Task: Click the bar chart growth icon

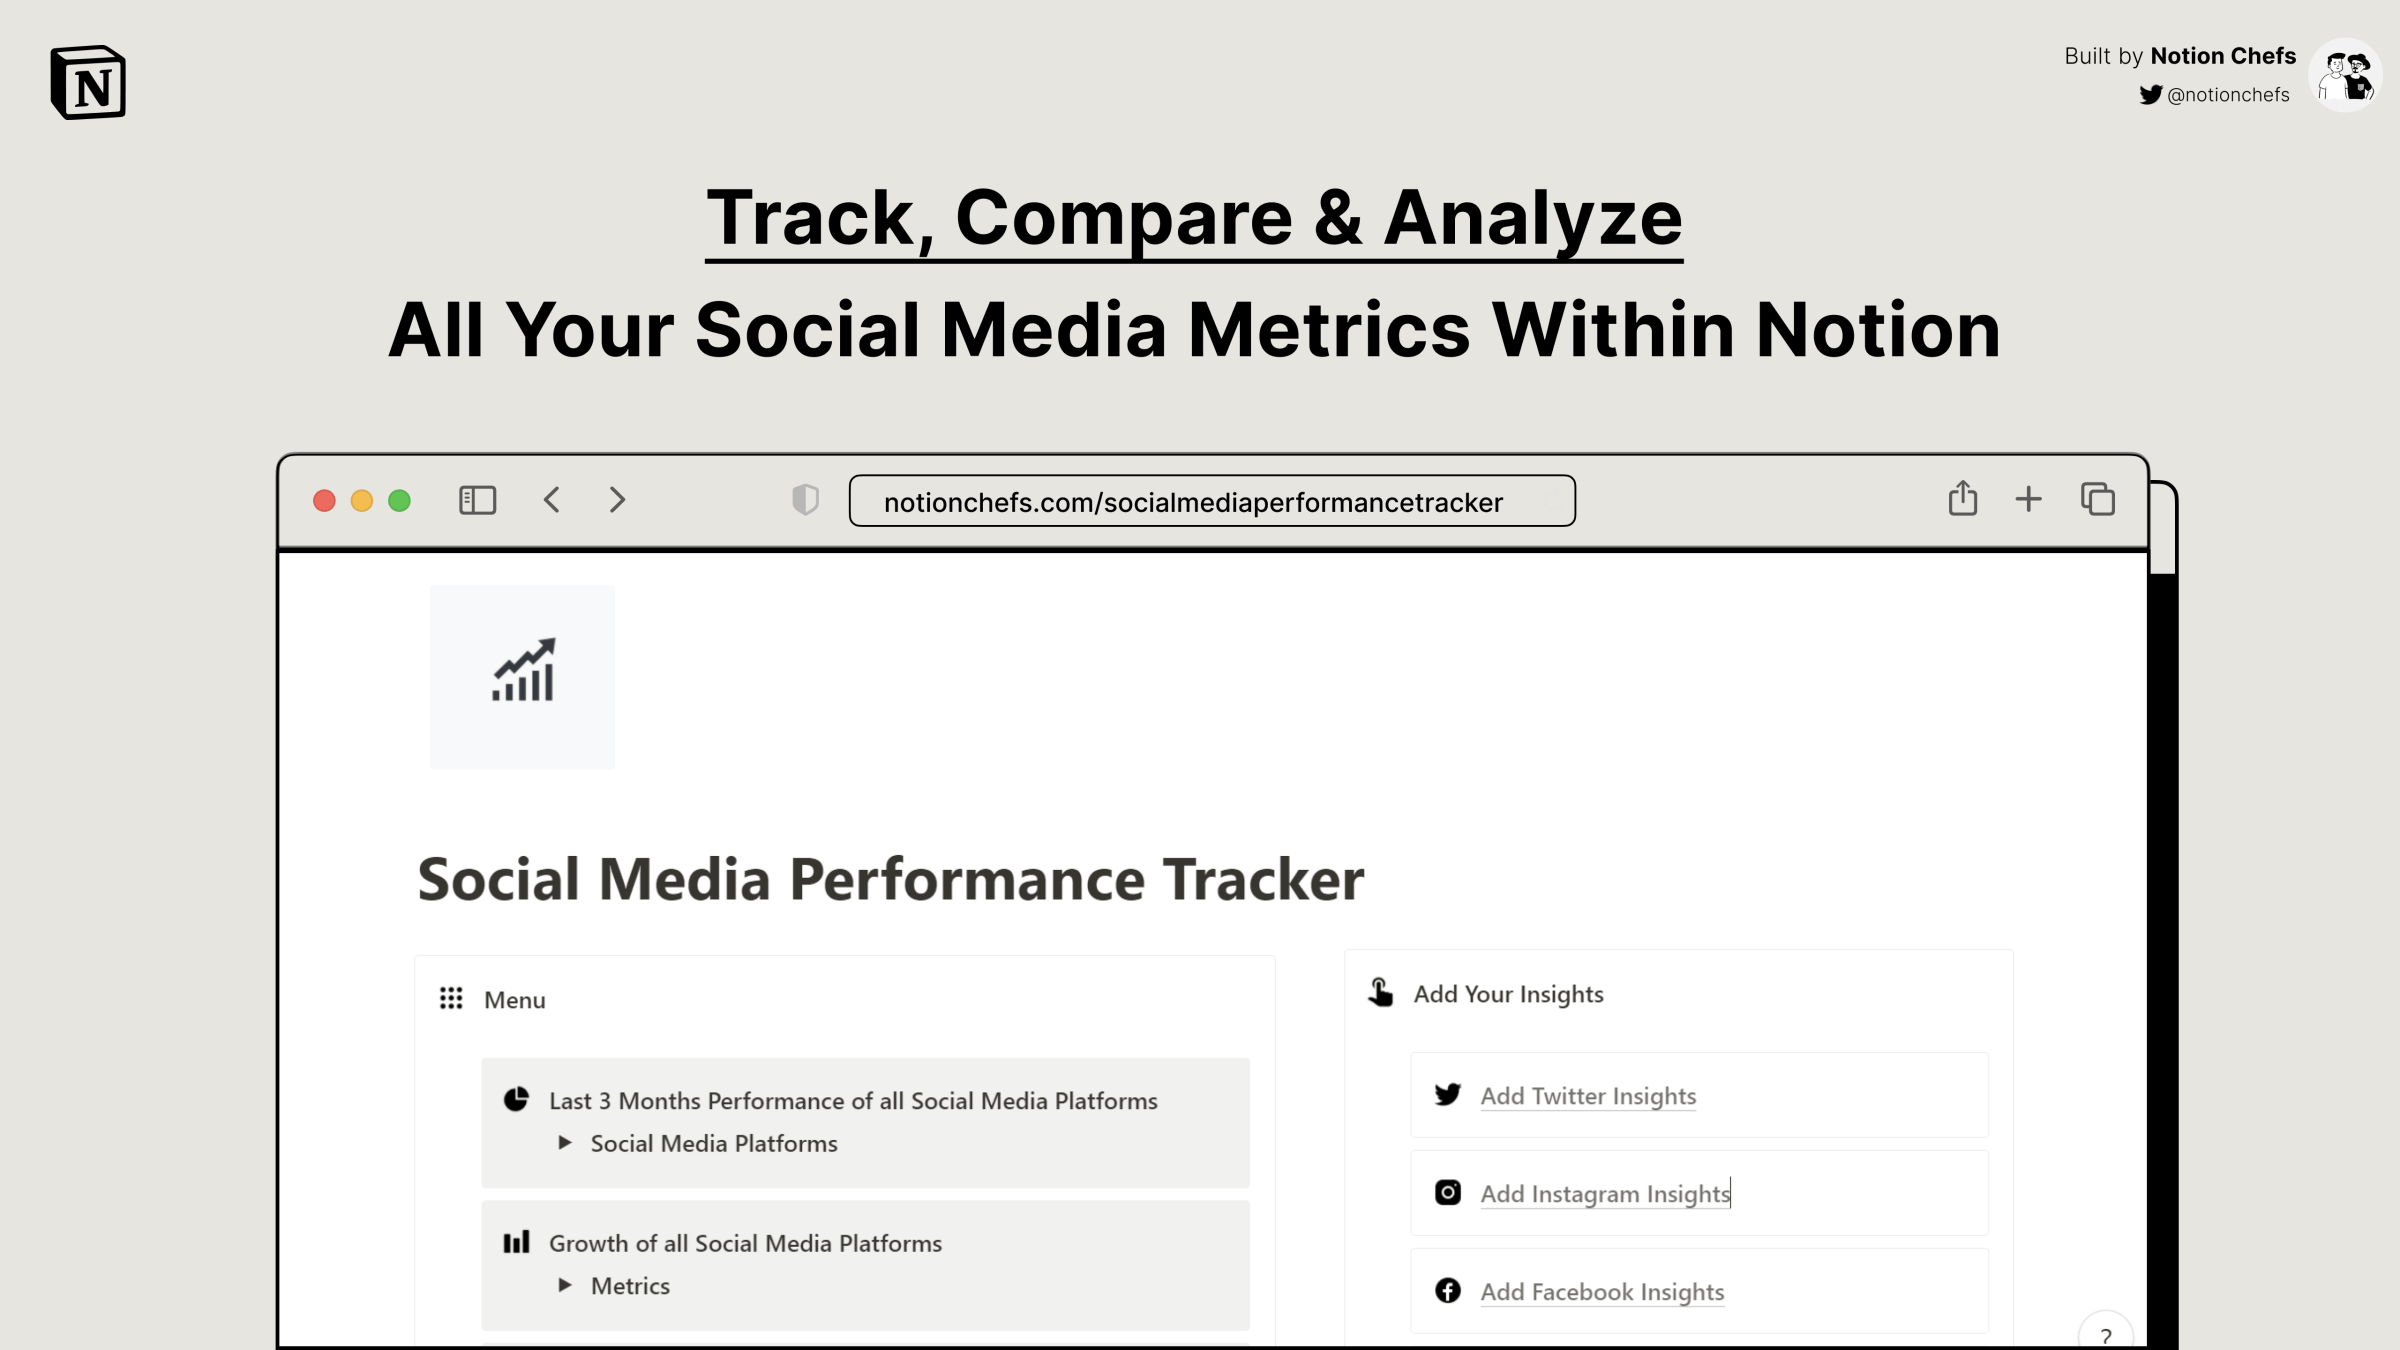Action: click(521, 671)
